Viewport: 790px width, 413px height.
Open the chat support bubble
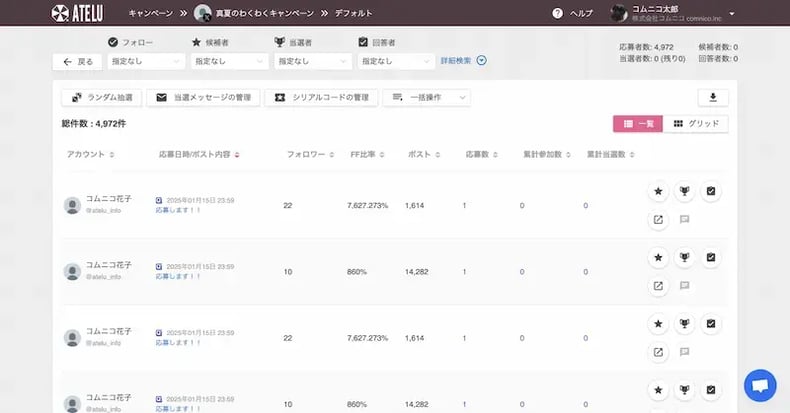[x=759, y=386]
